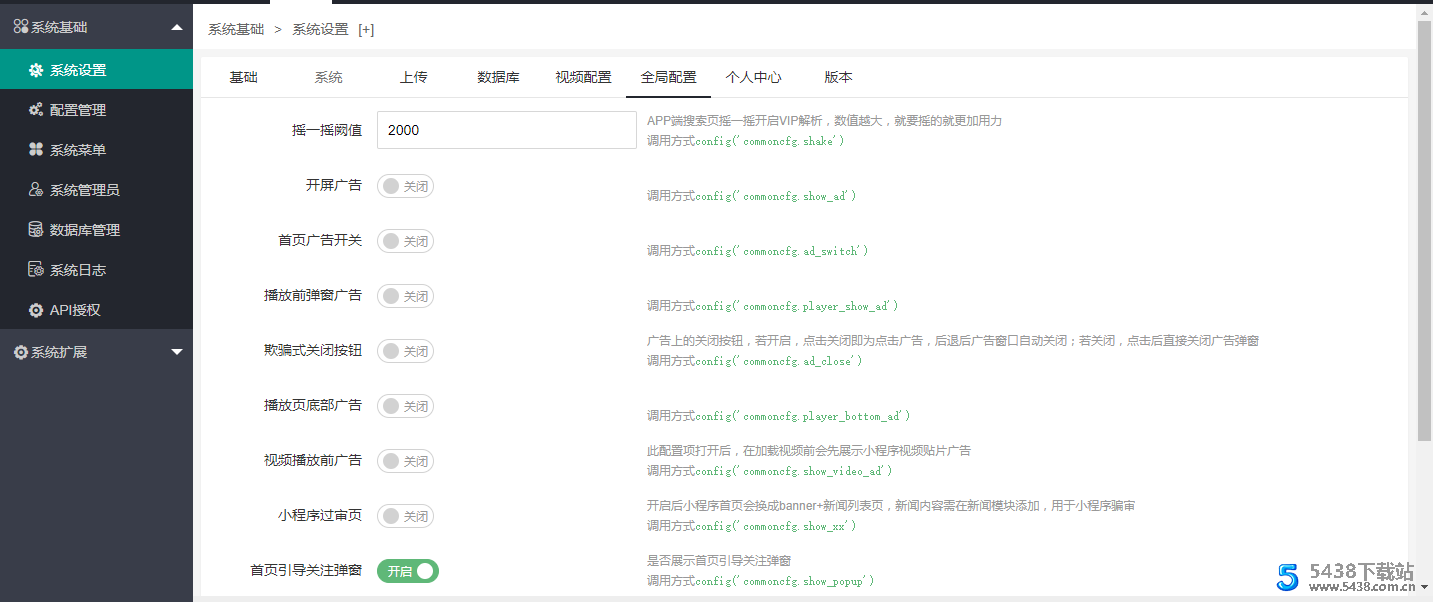The width and height of the screenshot is (1433, 602).
Task: Expand the 系统扩展 sidebar section
Action: 177,351
